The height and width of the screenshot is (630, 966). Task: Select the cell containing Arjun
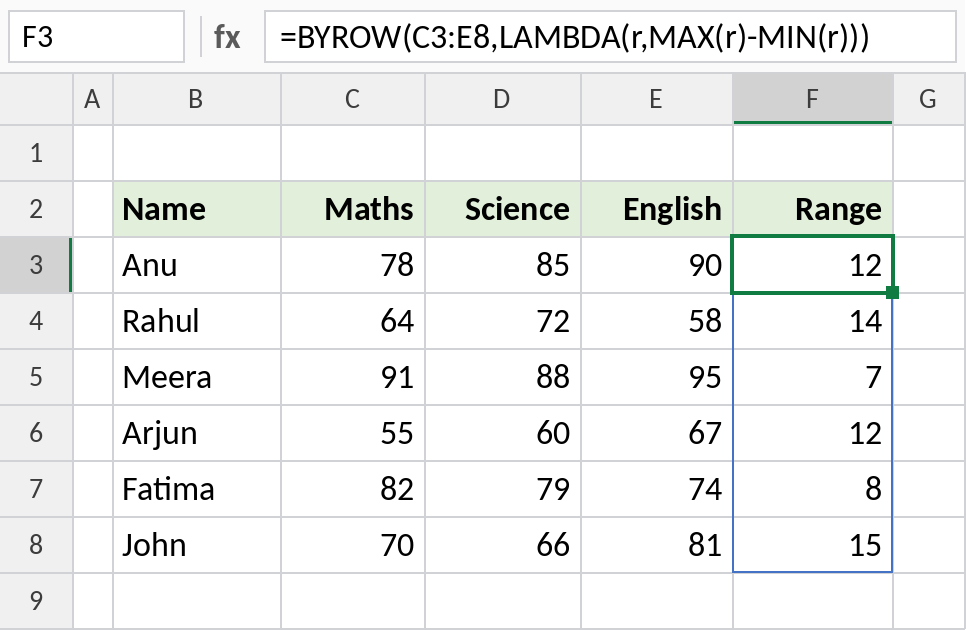pos(197,433)
